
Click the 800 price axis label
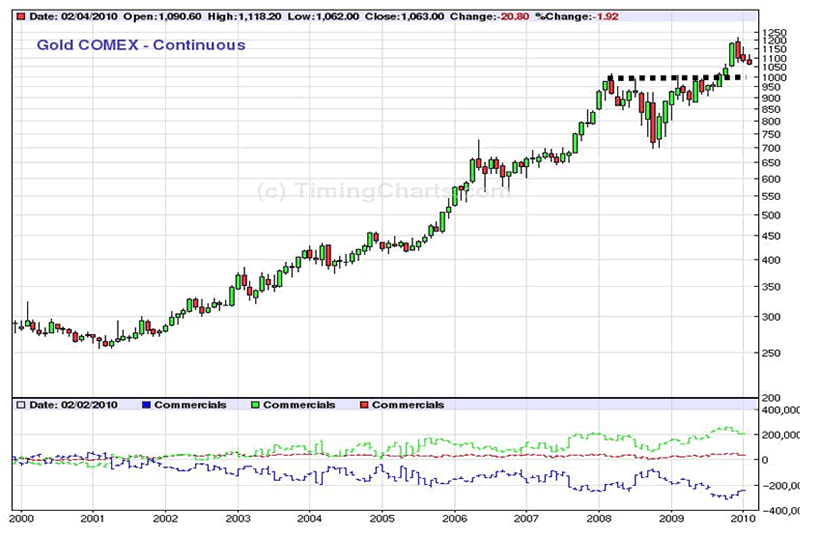[x=771, y=121]
